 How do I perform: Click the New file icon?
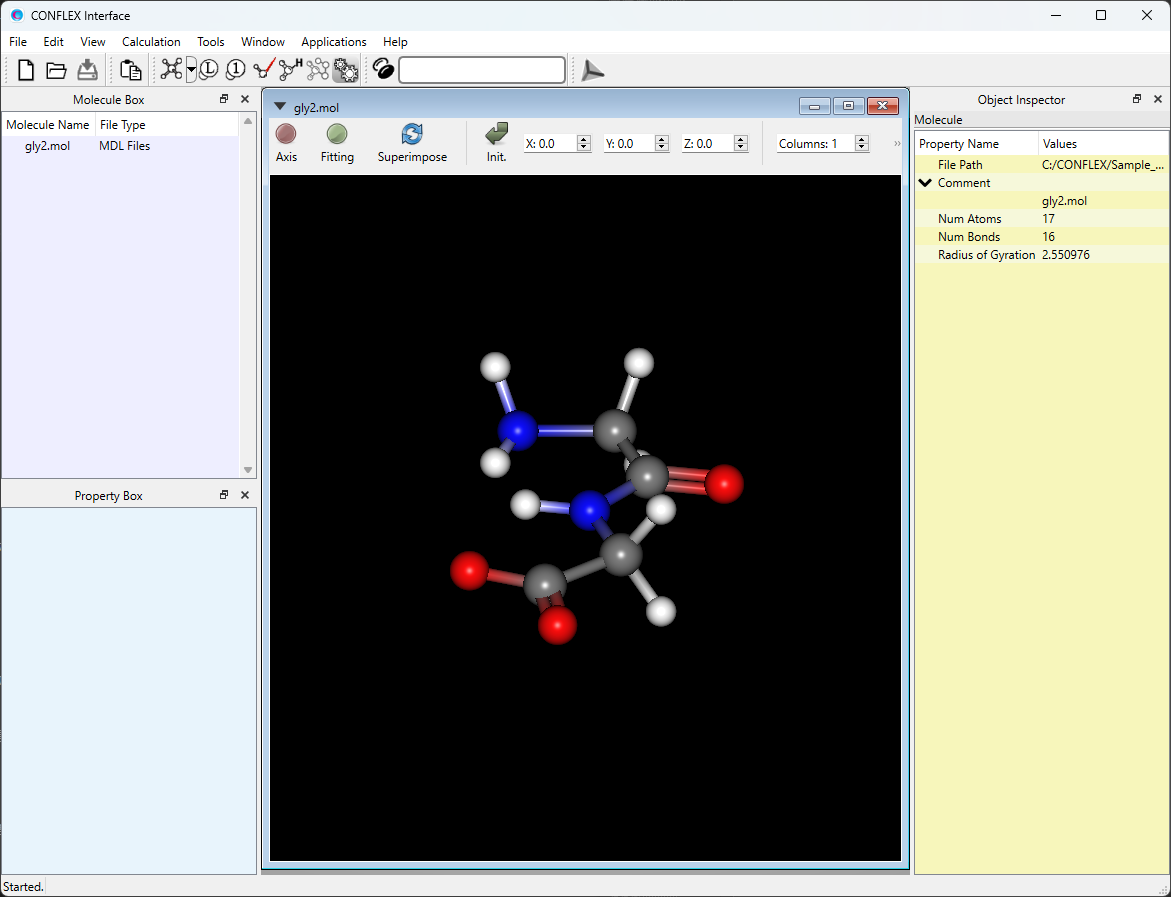[x=26, y=70]
